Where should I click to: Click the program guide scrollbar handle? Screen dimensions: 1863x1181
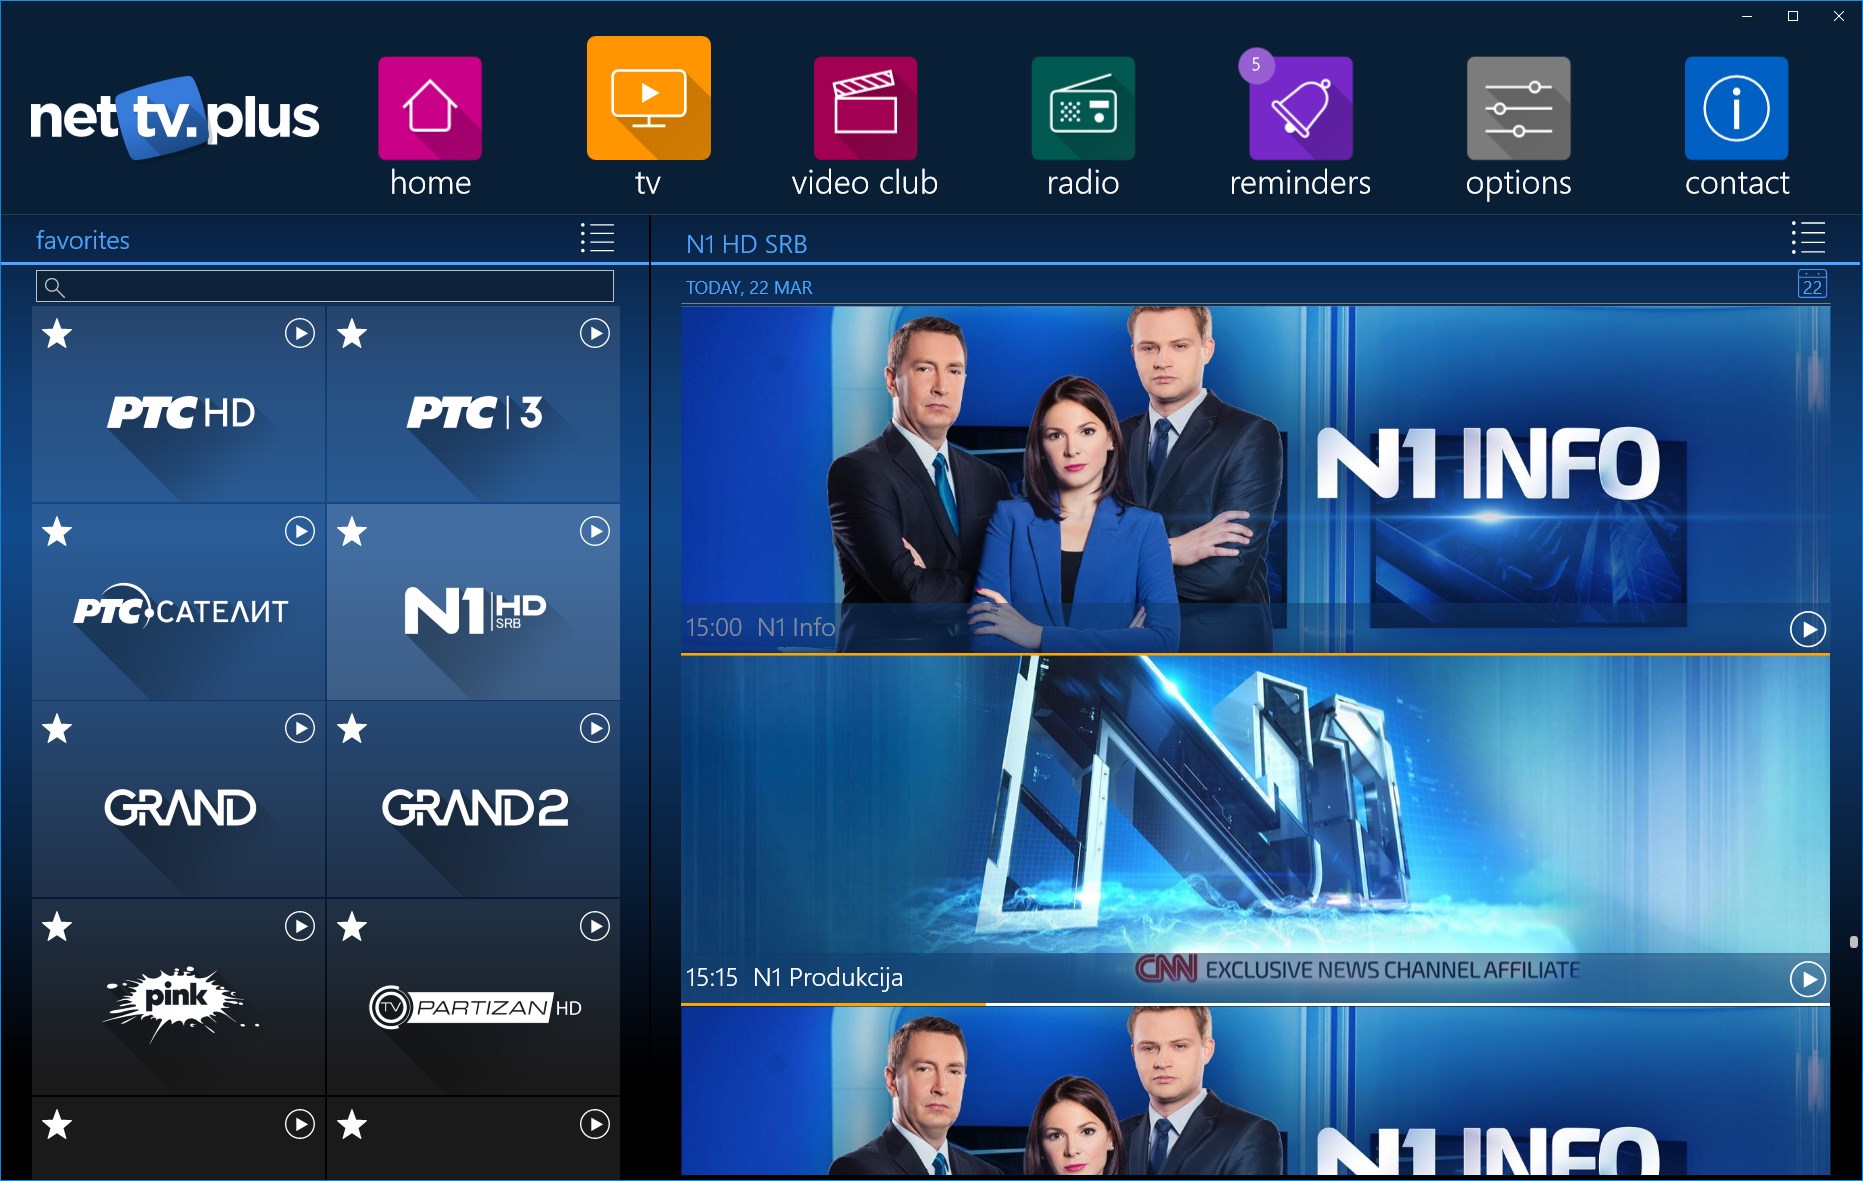(x=1853, y=941)
